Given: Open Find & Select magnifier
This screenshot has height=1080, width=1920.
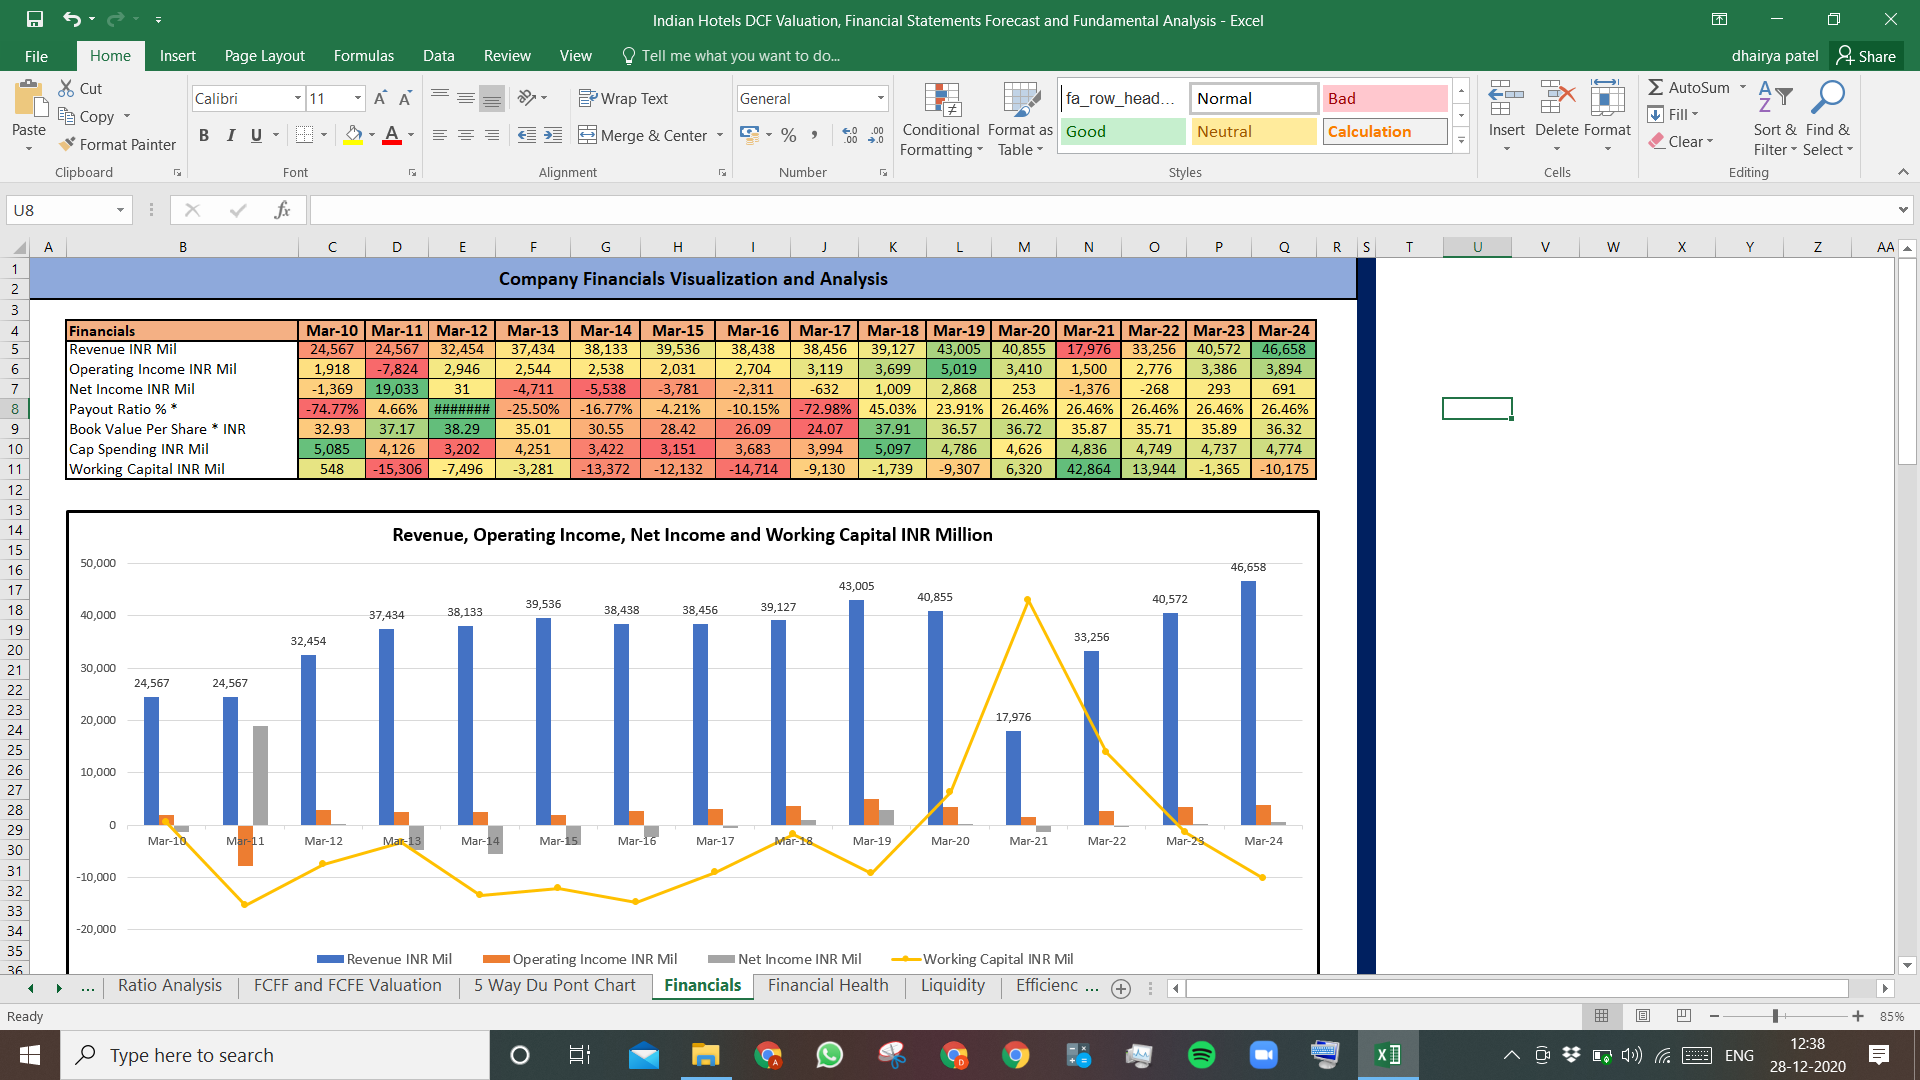Looking at the screenshot, I should click(x=1828, y=118).
